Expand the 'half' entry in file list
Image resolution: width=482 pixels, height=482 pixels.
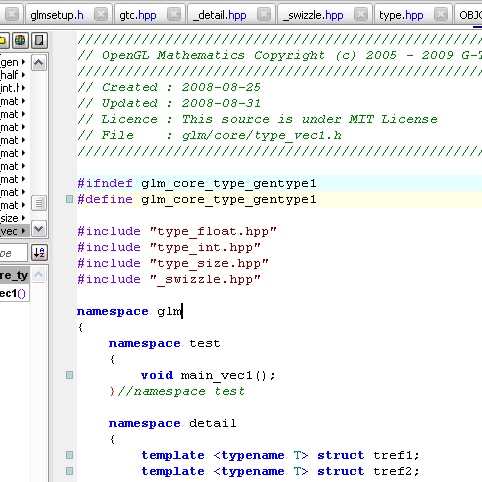(x=23, y=75)
